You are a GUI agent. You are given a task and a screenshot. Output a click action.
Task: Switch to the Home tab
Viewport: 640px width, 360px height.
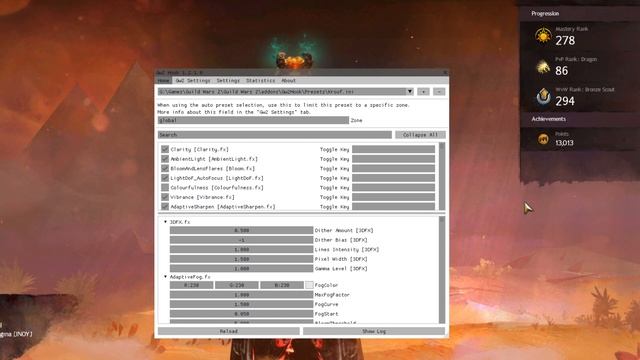click(x=164, y=80)
